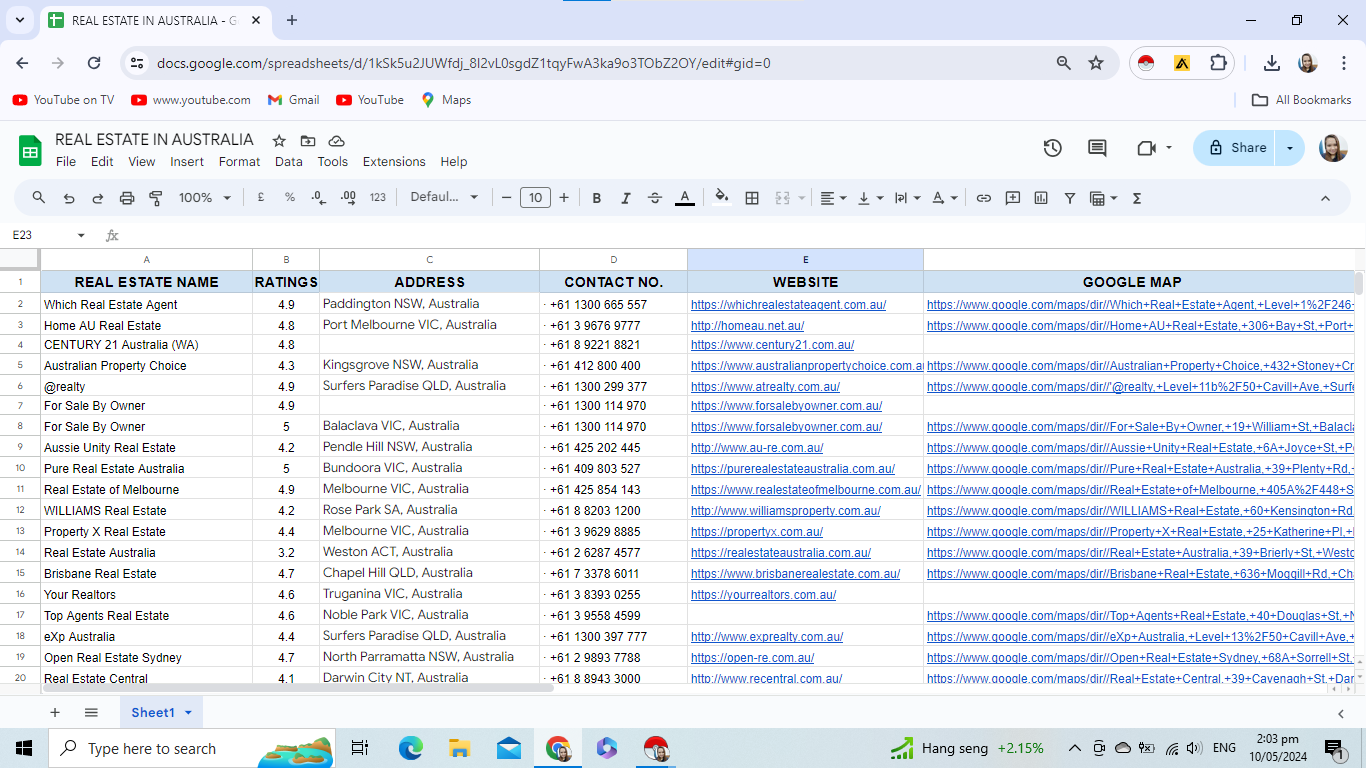Open the Maps bookmark
1366x768 pixels.
click(x=446, y=100)
